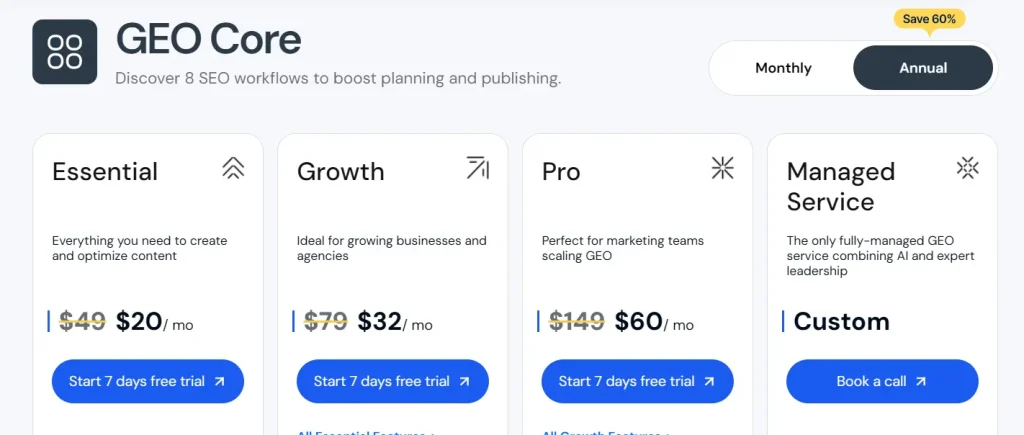This screenshot has width=1024, height=435.
Task: Click the Managed Service dotted-star icon
Action: click(967, 168)
